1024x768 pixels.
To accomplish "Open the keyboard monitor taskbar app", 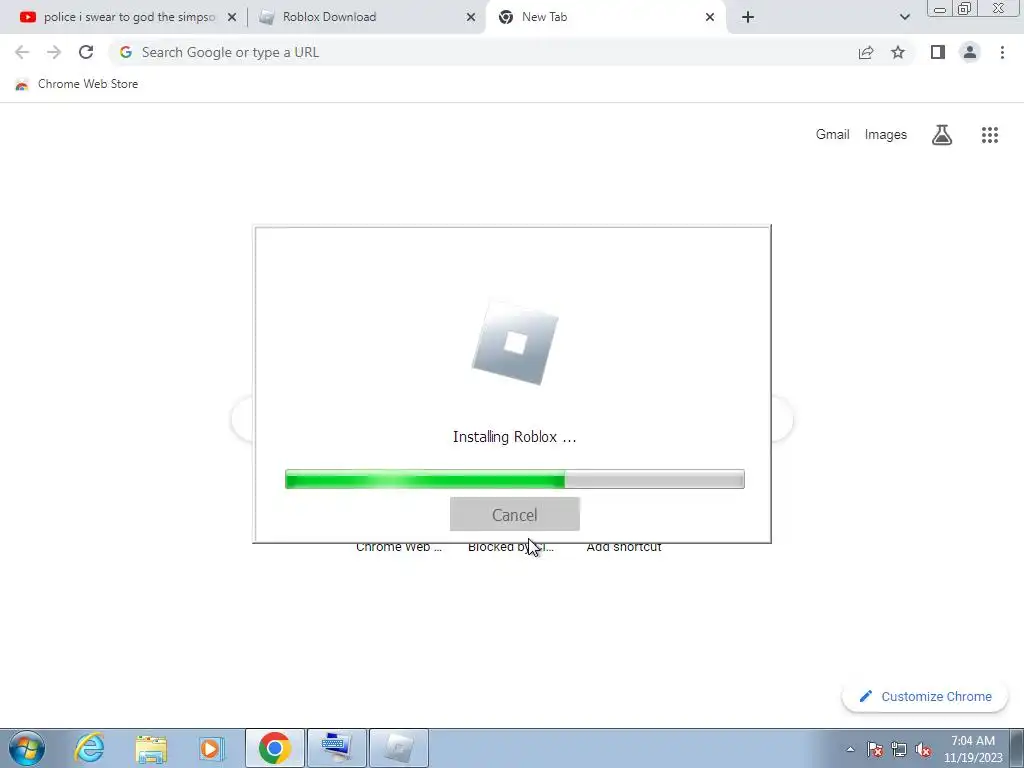I will 336,748.
